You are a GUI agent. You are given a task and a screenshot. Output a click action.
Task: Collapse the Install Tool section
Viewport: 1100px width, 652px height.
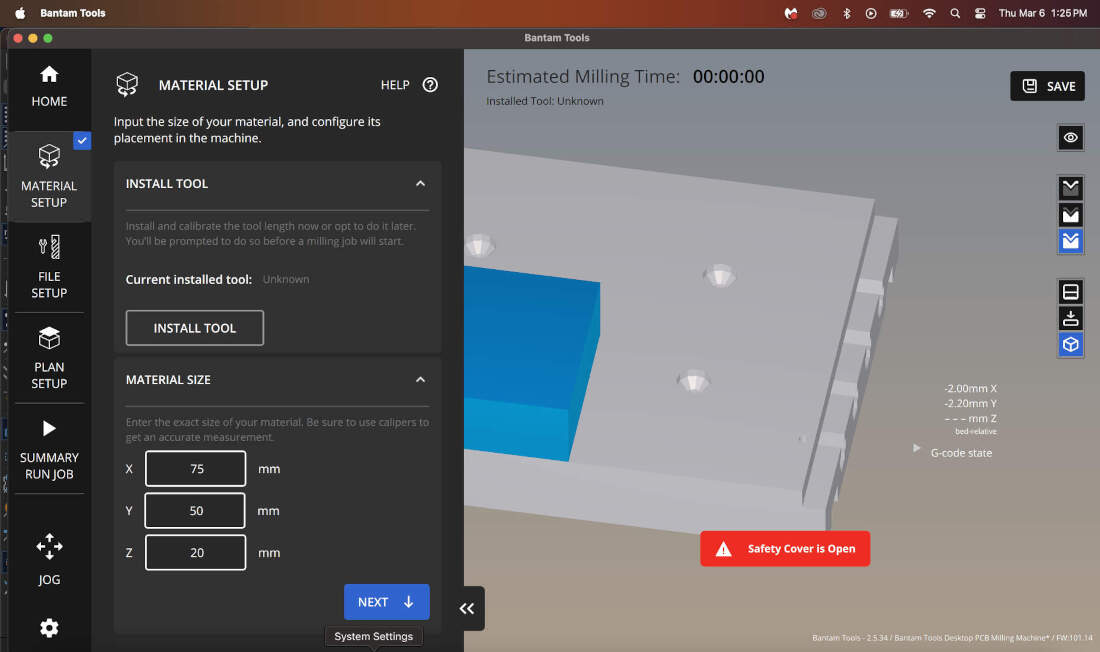(x=420, y=184)
